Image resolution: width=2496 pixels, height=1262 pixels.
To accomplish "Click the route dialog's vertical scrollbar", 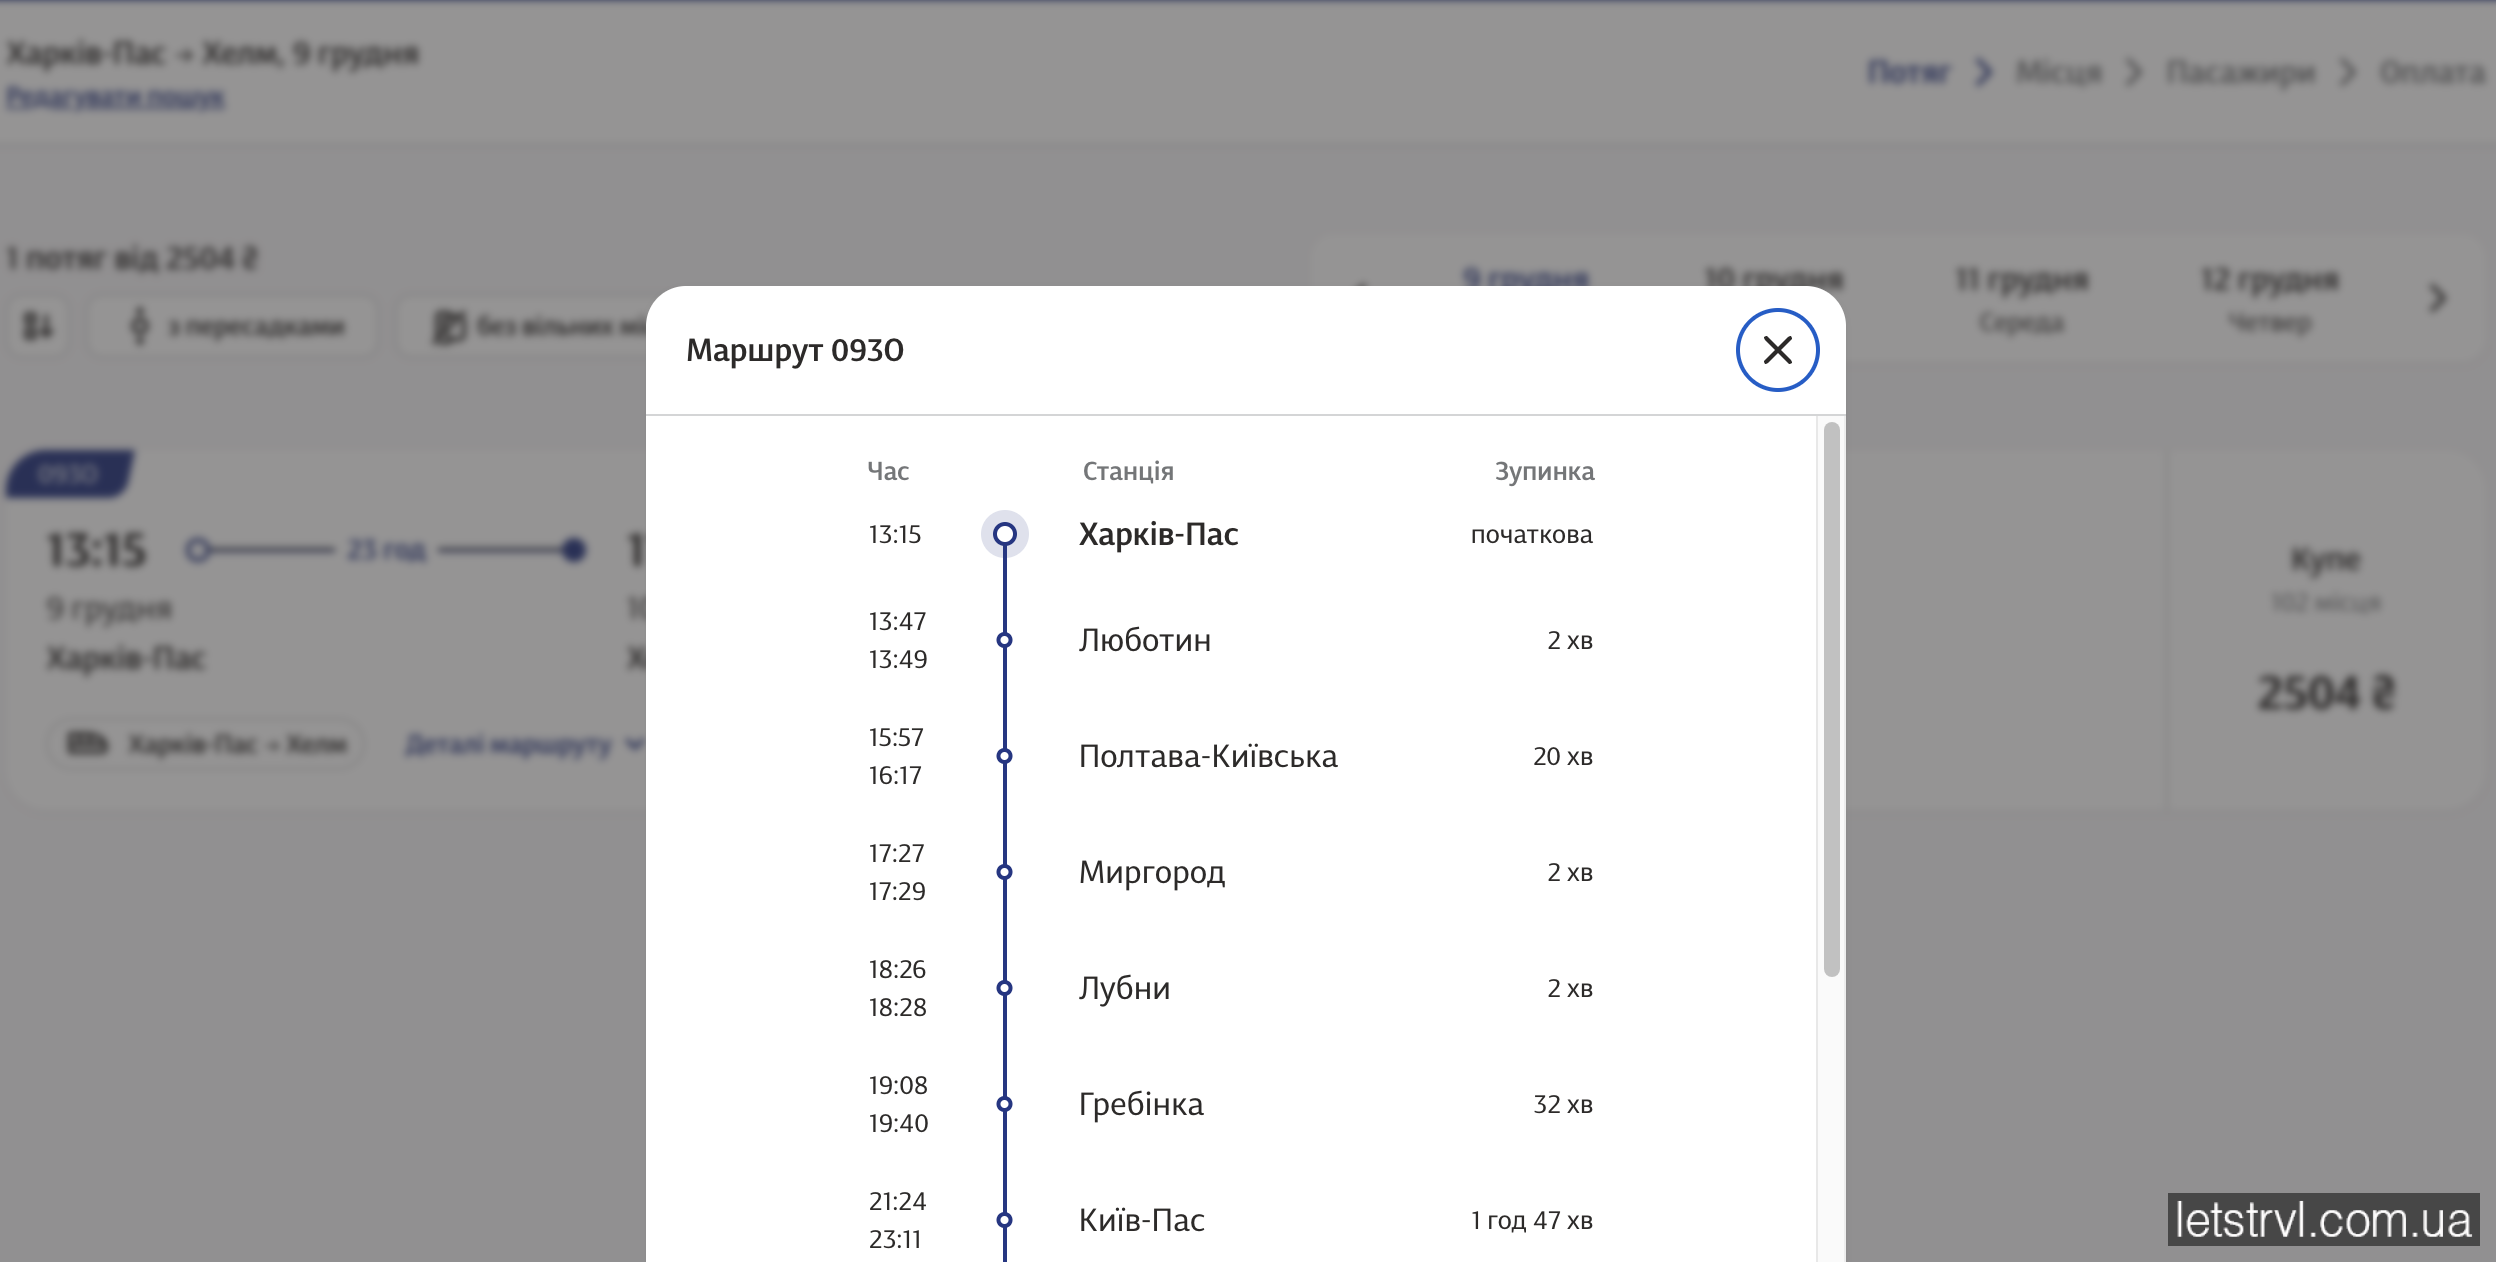I will tap(1831, 700).
